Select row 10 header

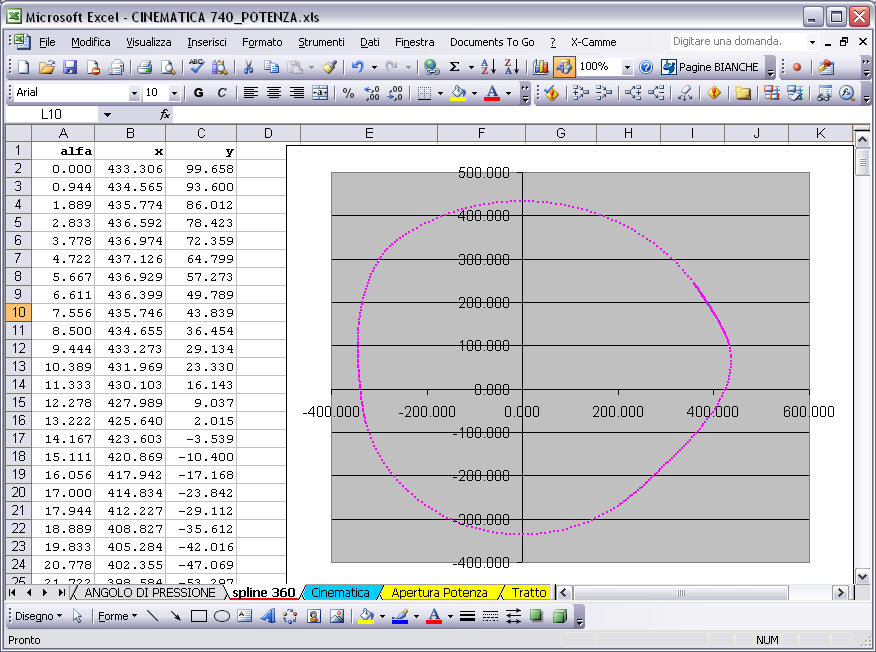[x=18, y=313]
